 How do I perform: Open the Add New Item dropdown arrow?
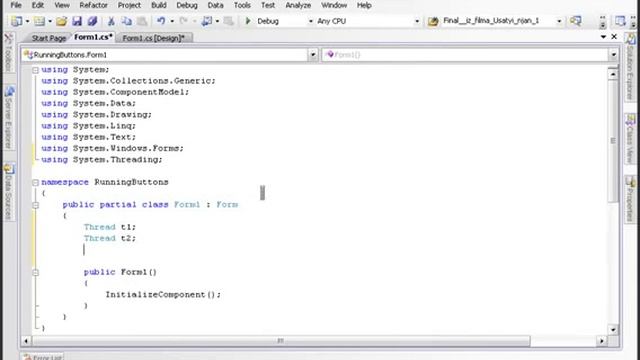click(50, 21)
